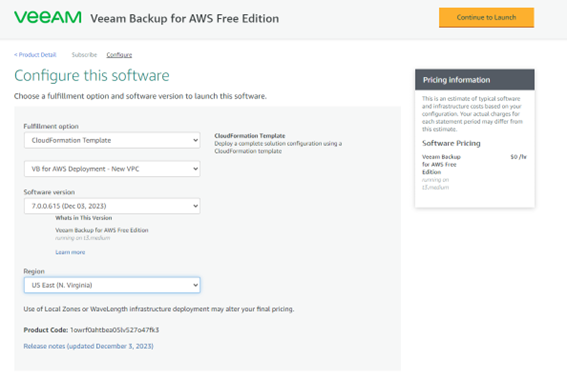Screen dimensions: 567x379
Task: Click the Product Code value text
Action: (x=114, y=330)
